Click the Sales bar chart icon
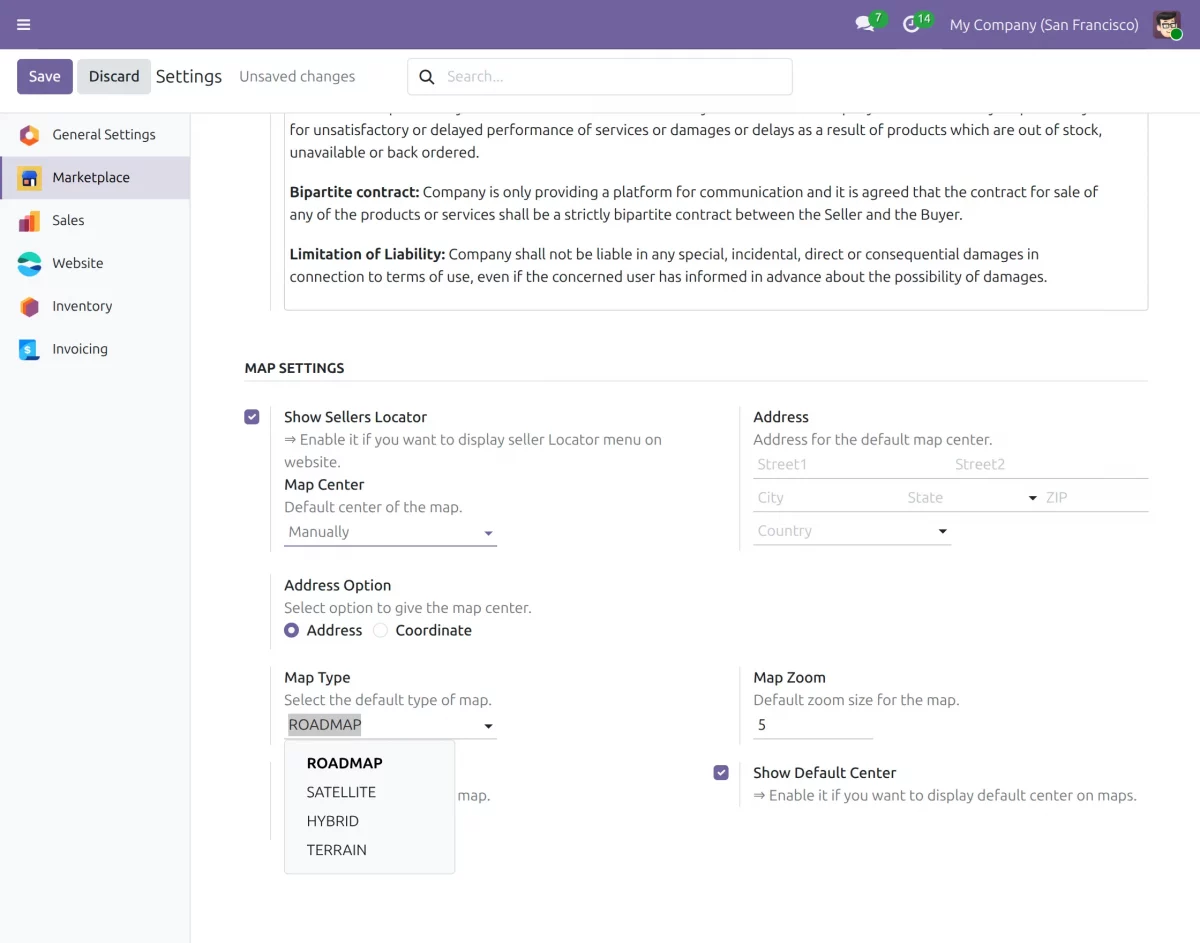The image size is (1200, 943). [30, 221]
